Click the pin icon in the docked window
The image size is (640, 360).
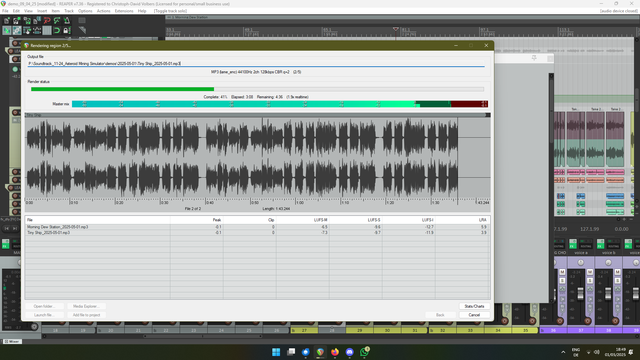point(534,58)
